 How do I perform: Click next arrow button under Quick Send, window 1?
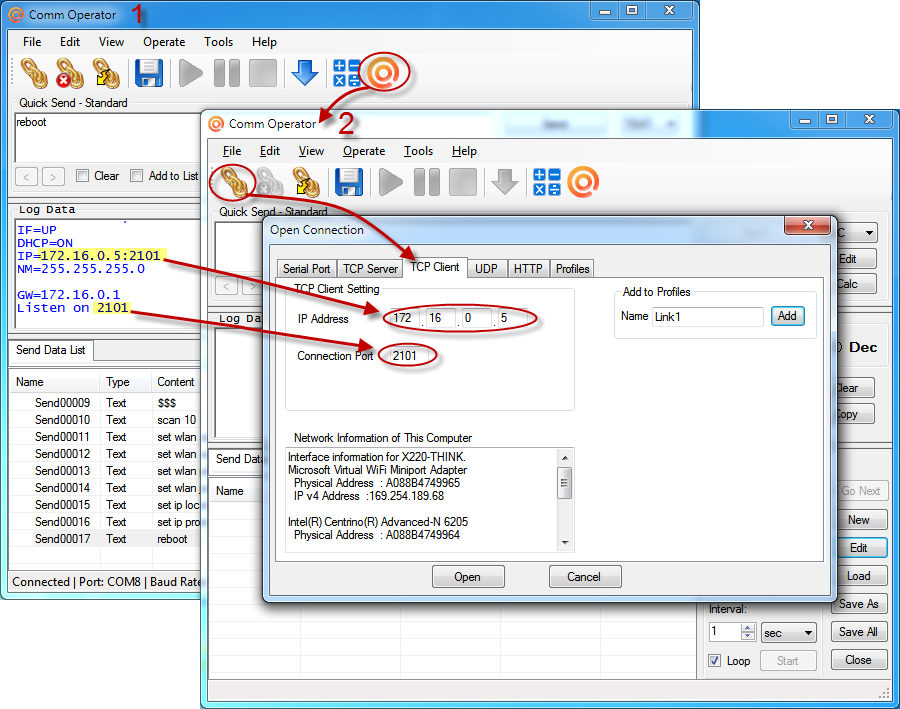pos(53,177)
